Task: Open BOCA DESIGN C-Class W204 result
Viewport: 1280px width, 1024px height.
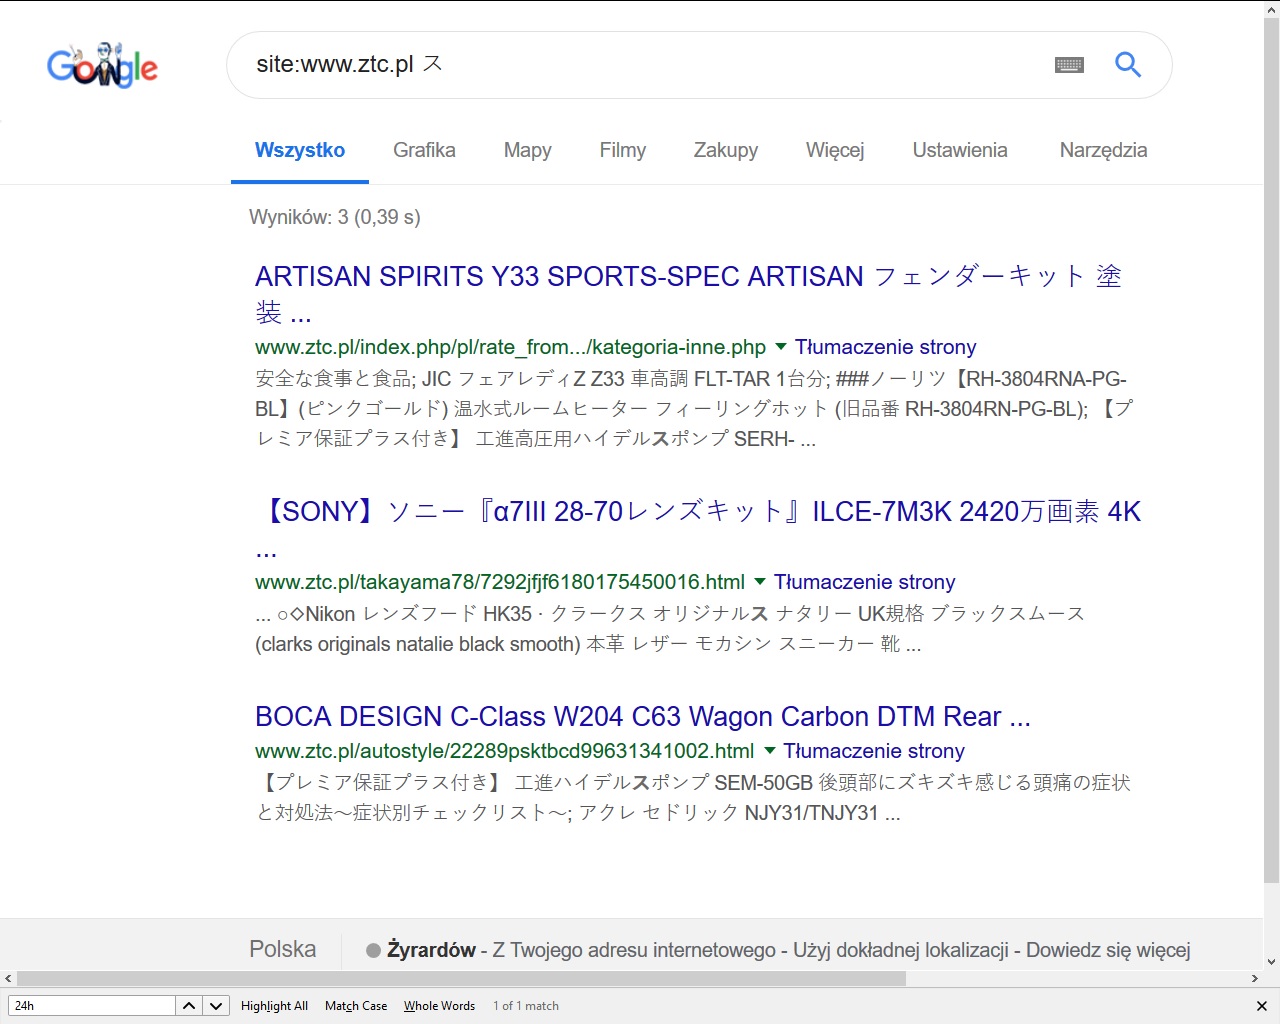Action: (642, 717)
